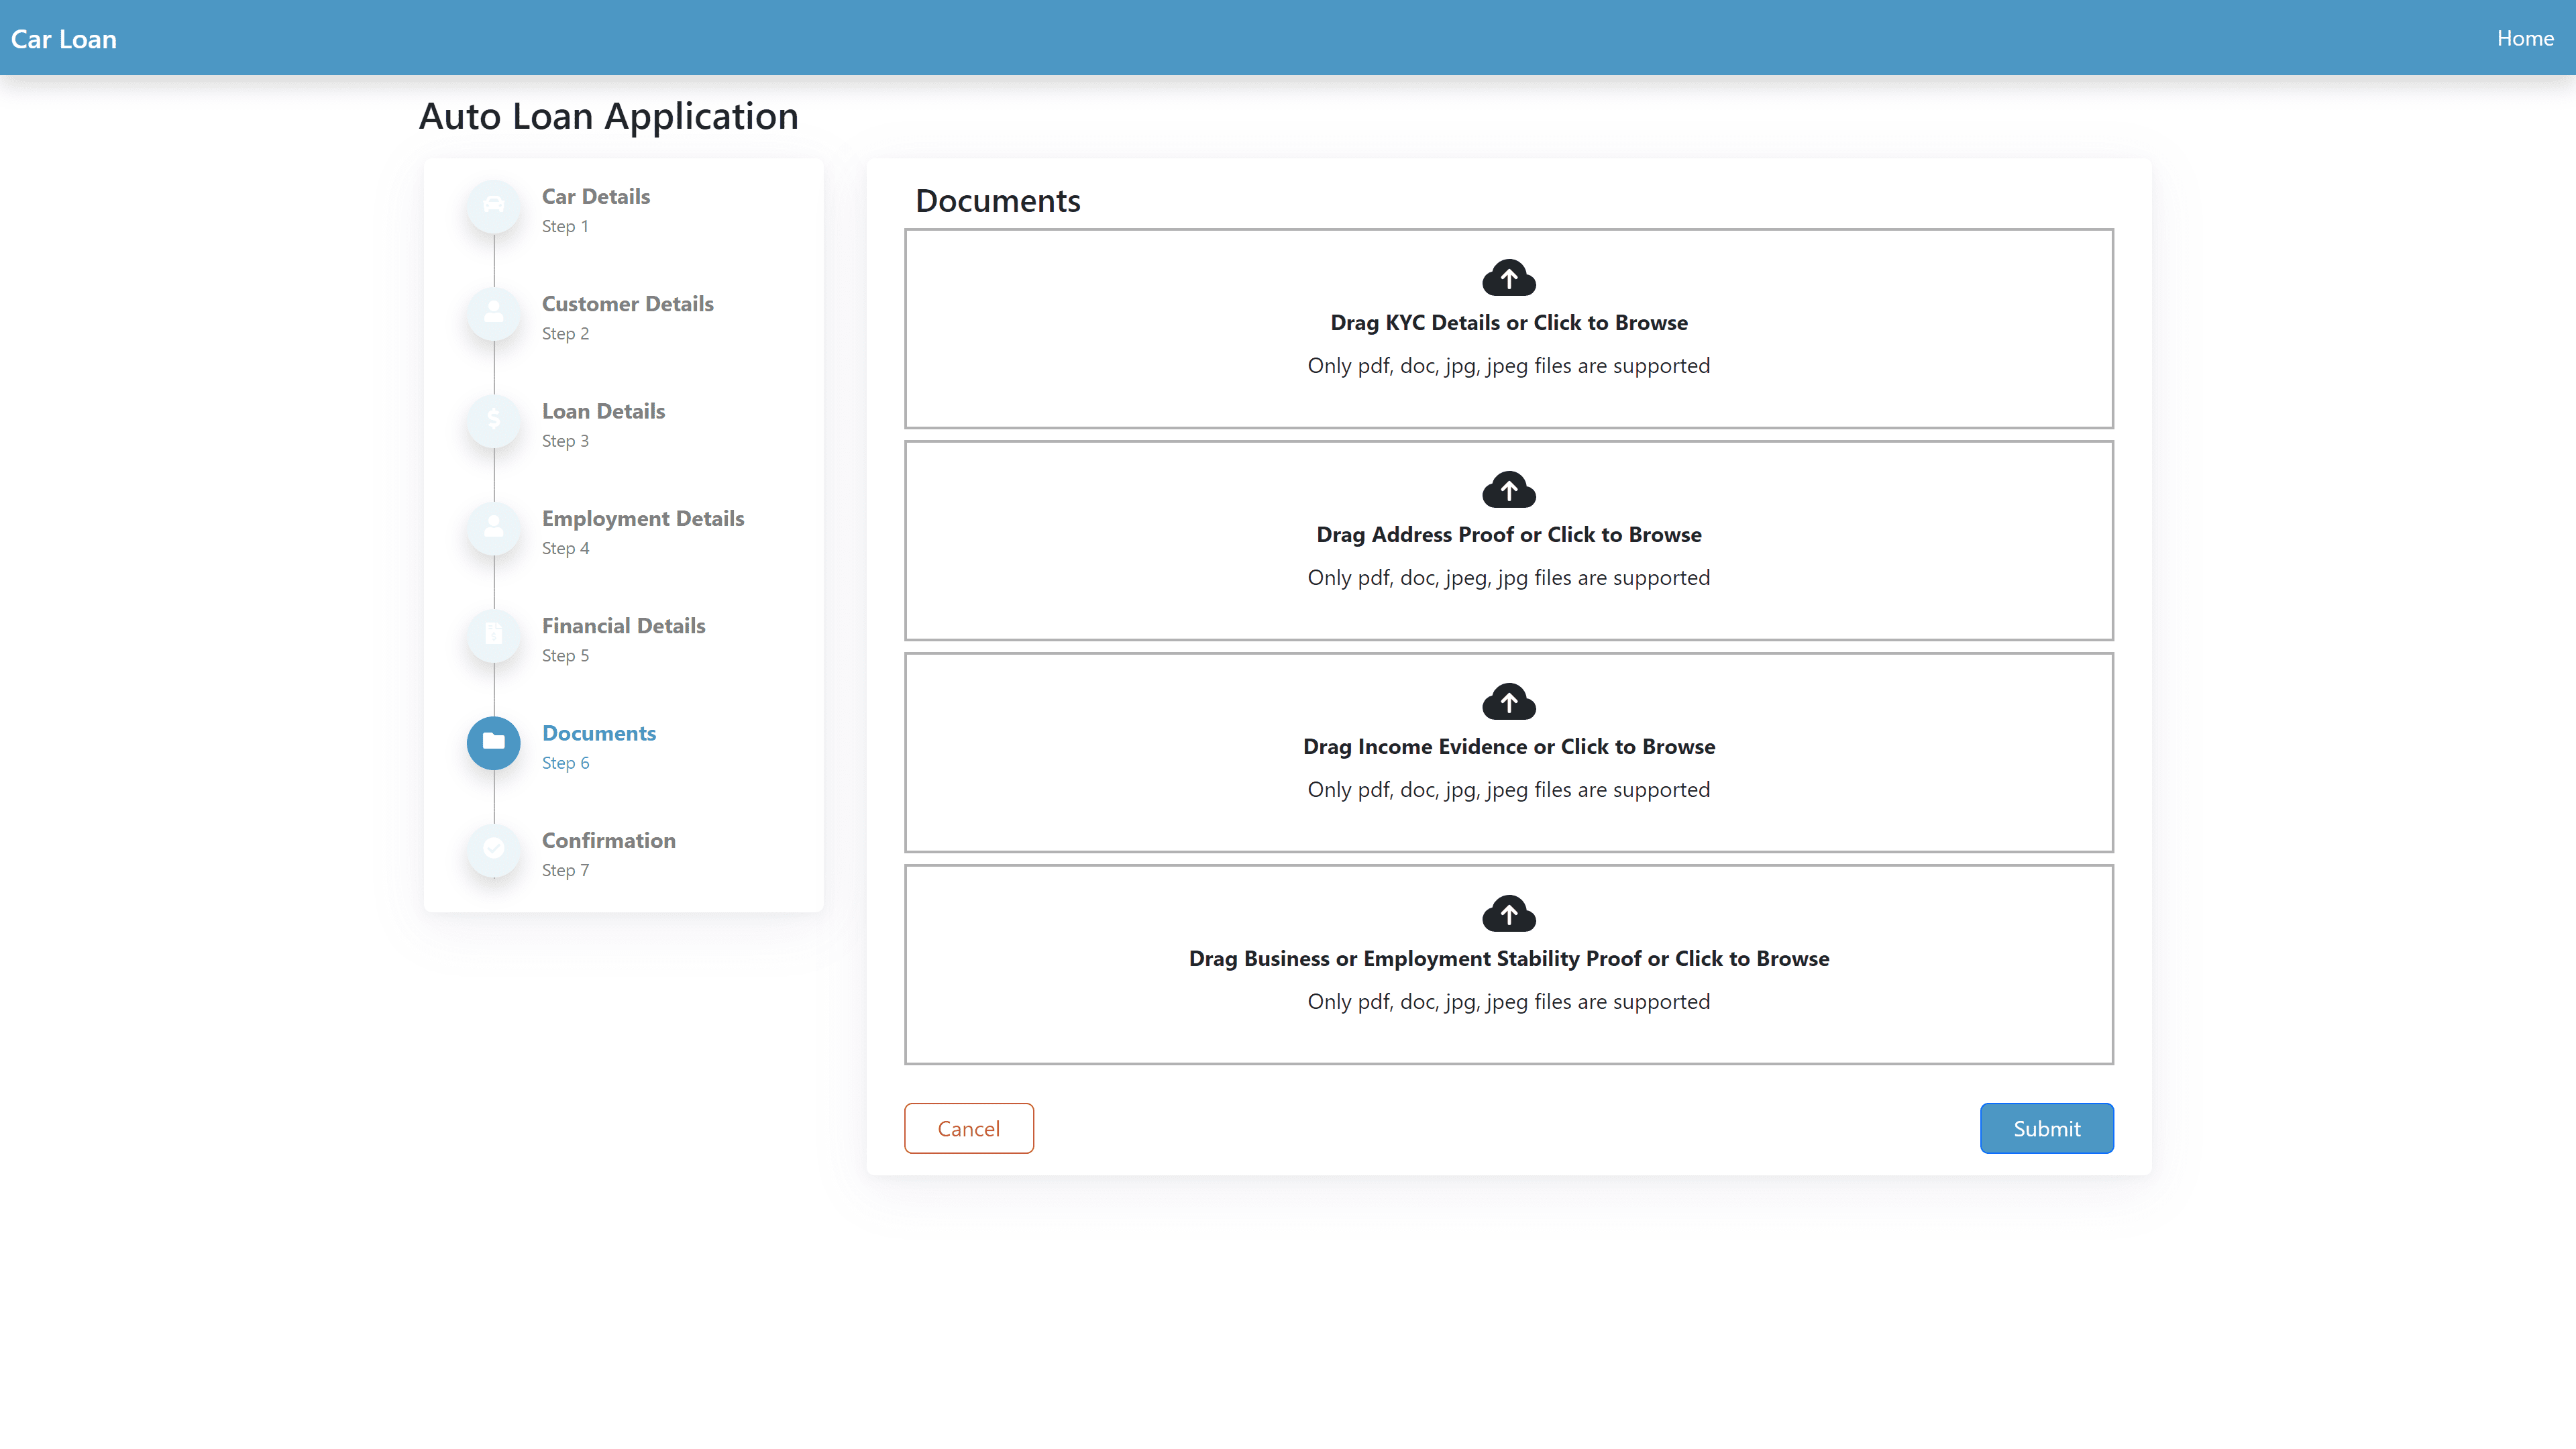Select the Documents step label

coord(598,733)
